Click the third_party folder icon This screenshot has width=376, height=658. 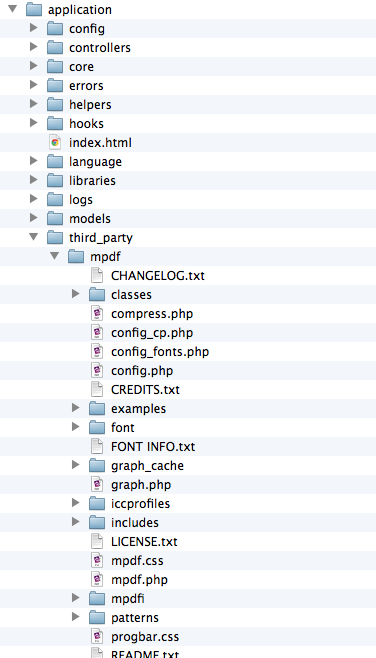point(55,238)
